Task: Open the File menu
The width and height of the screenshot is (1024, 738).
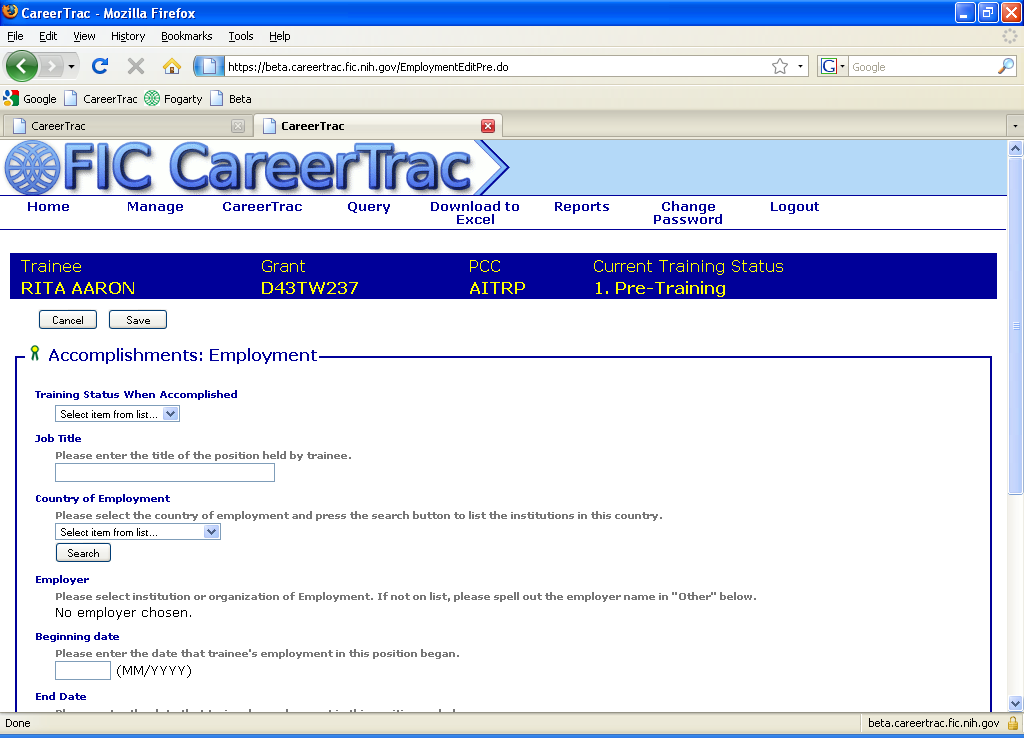Action: pyautogui.click(x=15, y=36)
